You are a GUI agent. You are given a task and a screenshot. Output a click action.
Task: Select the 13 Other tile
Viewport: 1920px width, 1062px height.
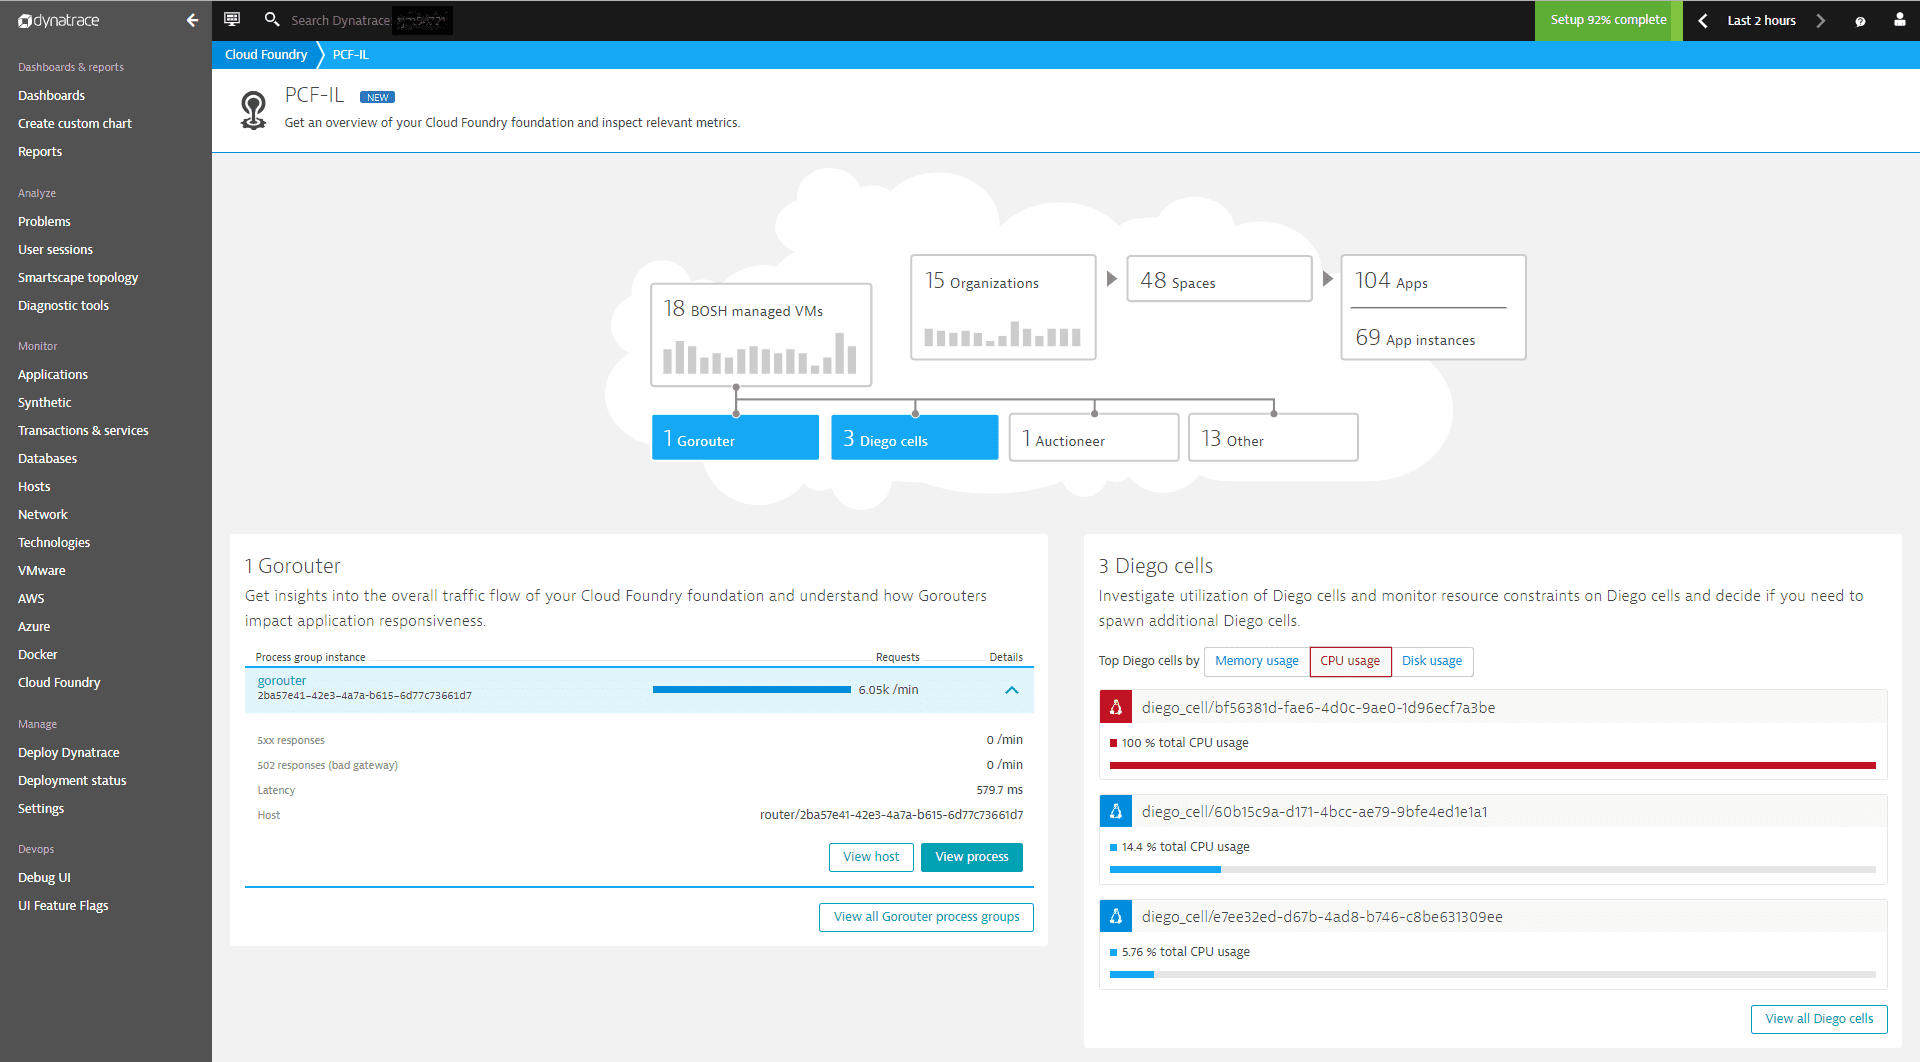tap(1273, 438)
